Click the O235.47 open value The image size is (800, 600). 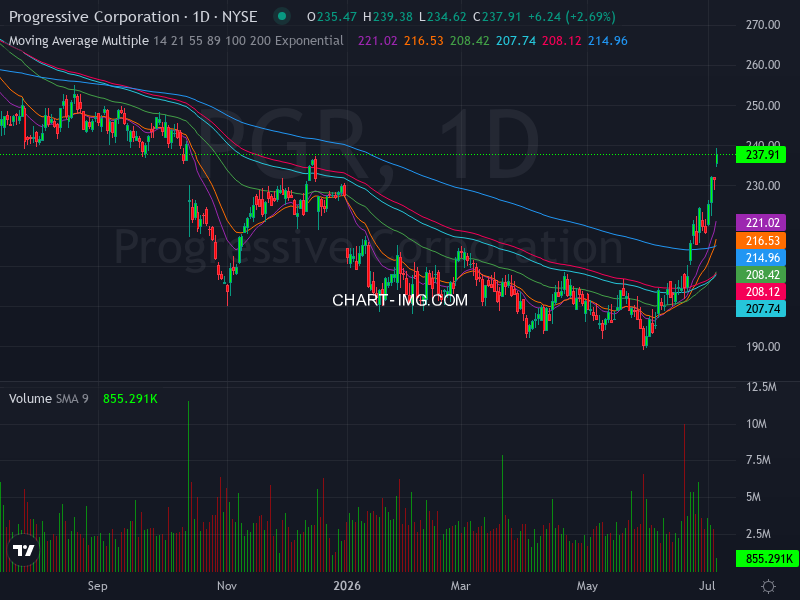[x=332, y=17]
